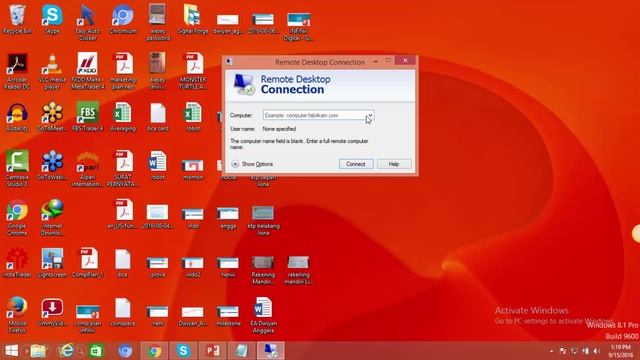
Task: Open the Remote Desktop window system menu icon
Action: click(x=230, y=62)
